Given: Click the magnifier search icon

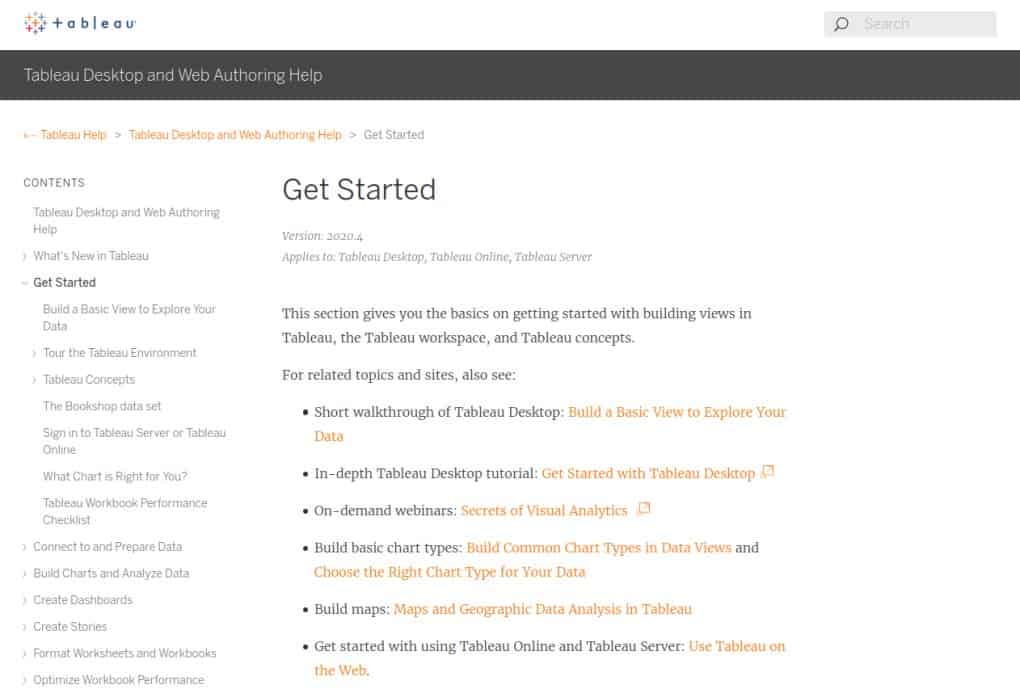Looking at the screenshot, I should point(842,24).
